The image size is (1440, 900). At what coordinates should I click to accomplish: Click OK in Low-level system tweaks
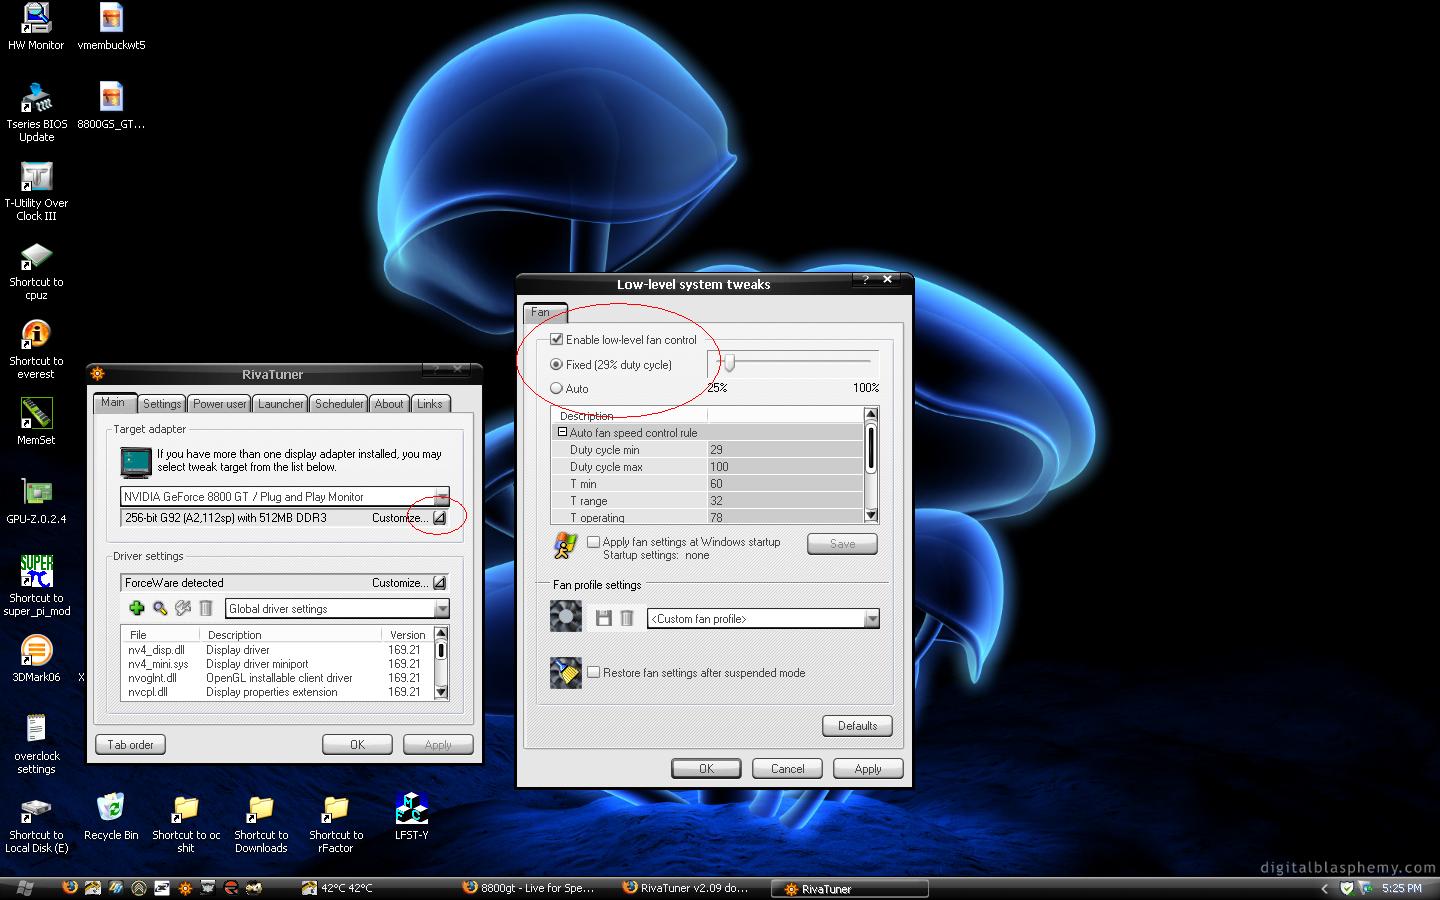pos(706,769)
